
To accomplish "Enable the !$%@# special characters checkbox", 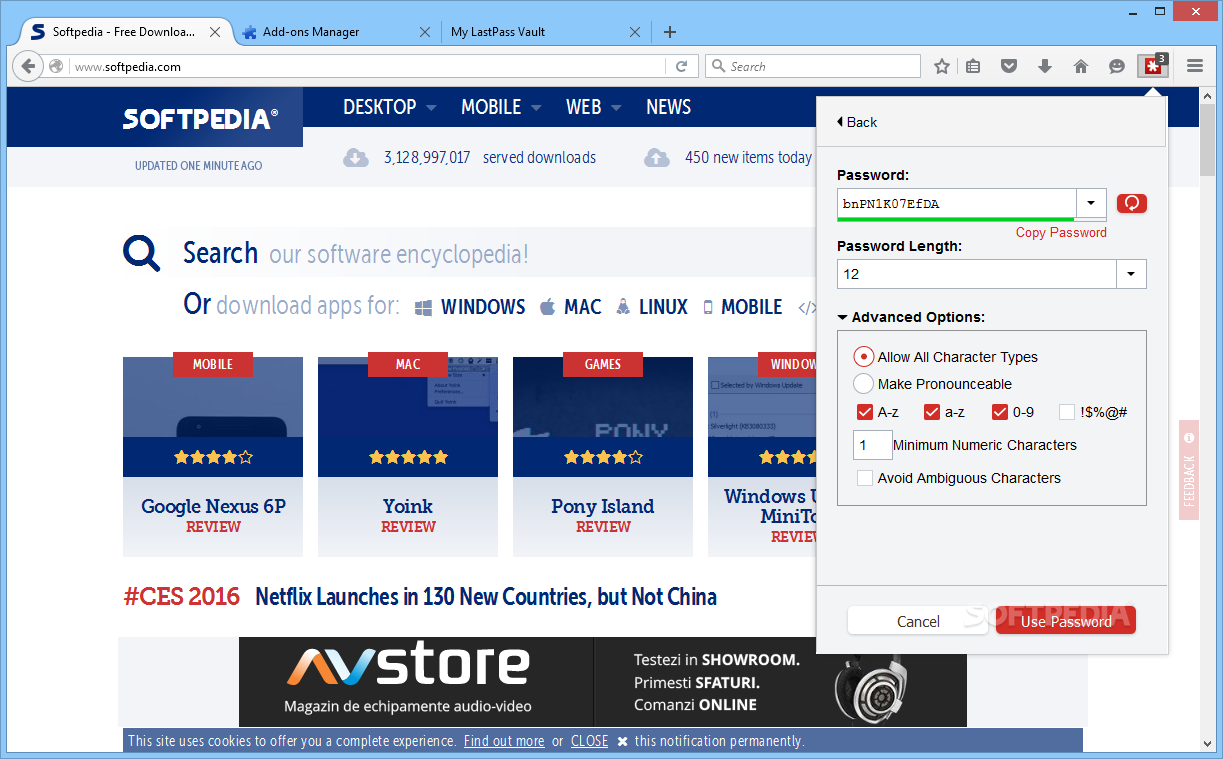I will click(1067, 412).
